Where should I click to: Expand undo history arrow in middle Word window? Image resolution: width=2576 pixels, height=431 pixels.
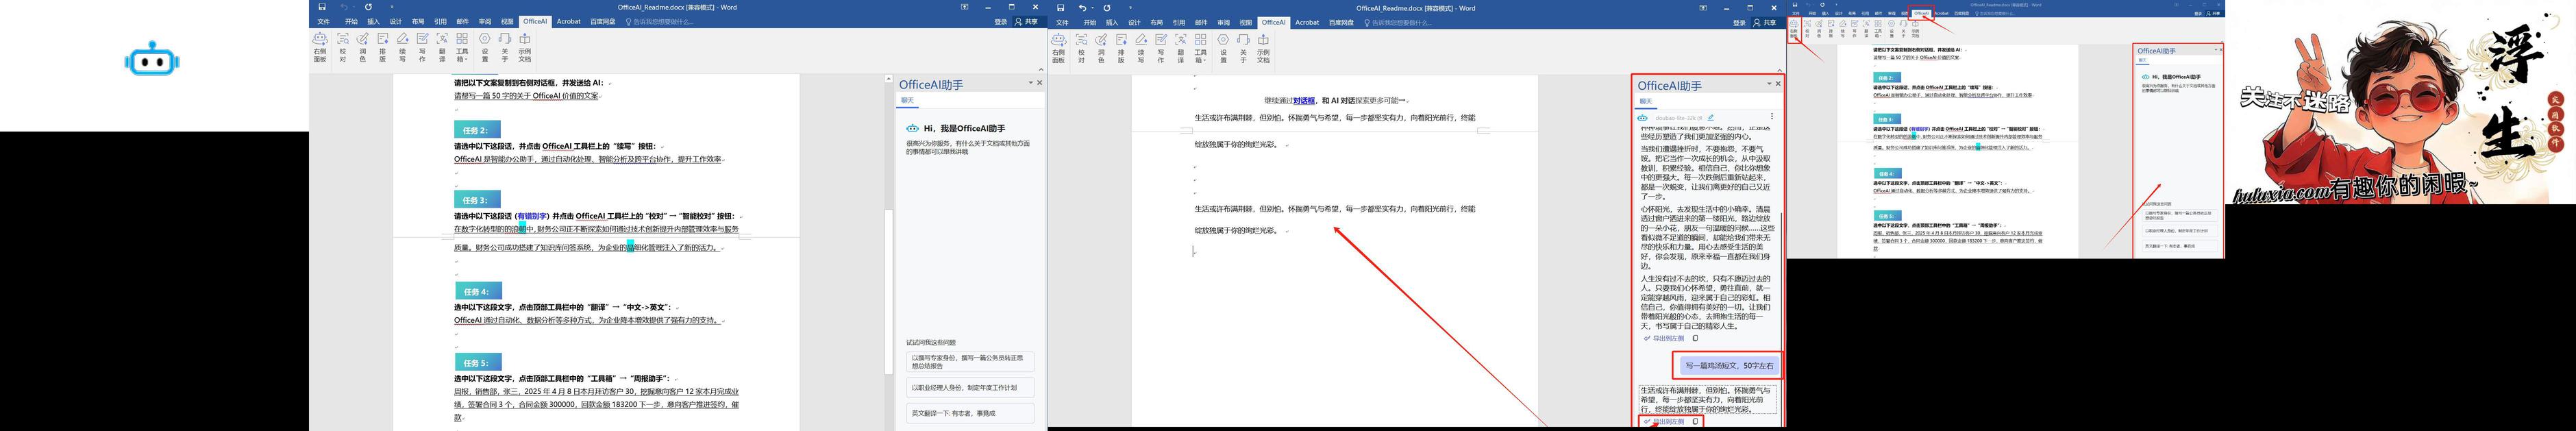click(1092, 7)
